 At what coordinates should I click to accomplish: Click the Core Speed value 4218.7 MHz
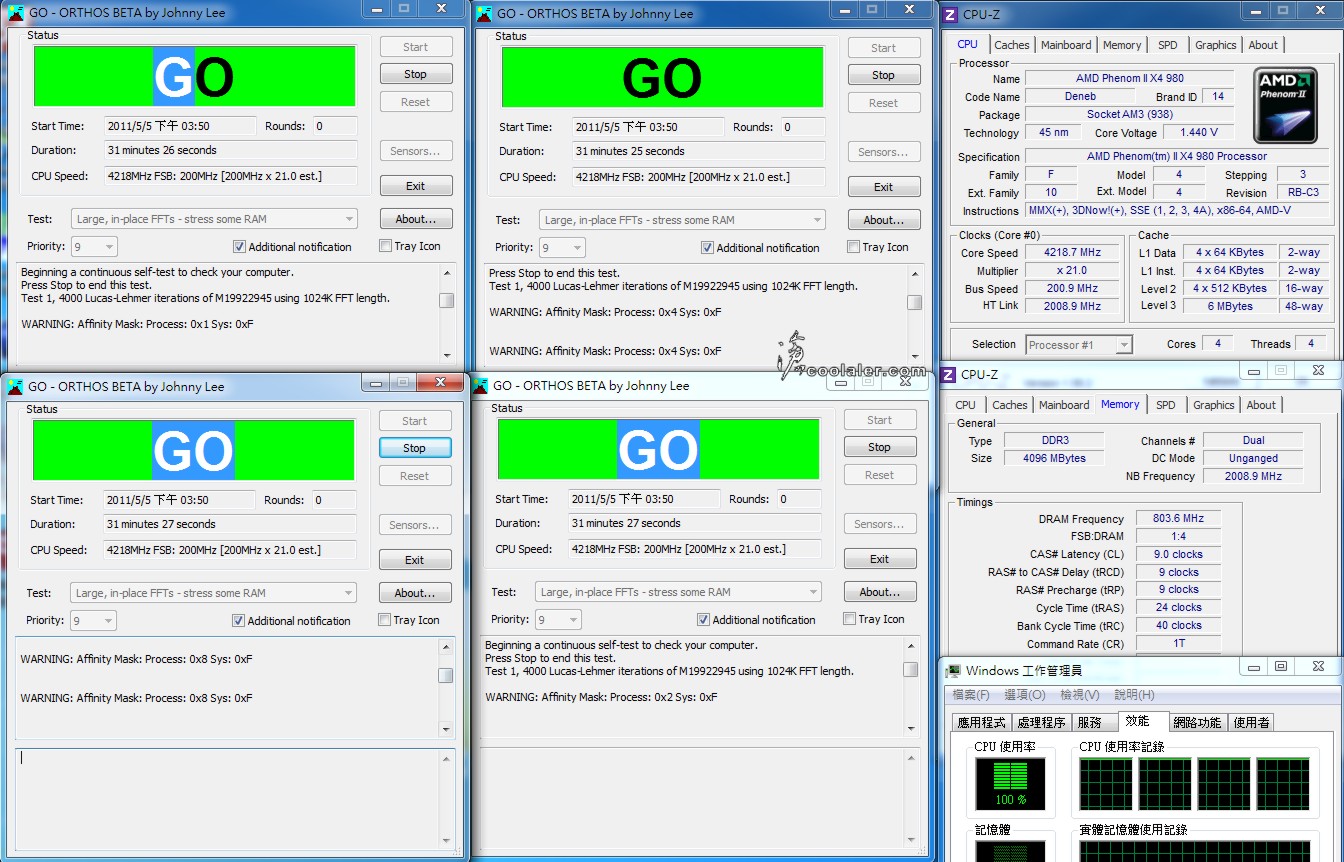[1072, 253]
